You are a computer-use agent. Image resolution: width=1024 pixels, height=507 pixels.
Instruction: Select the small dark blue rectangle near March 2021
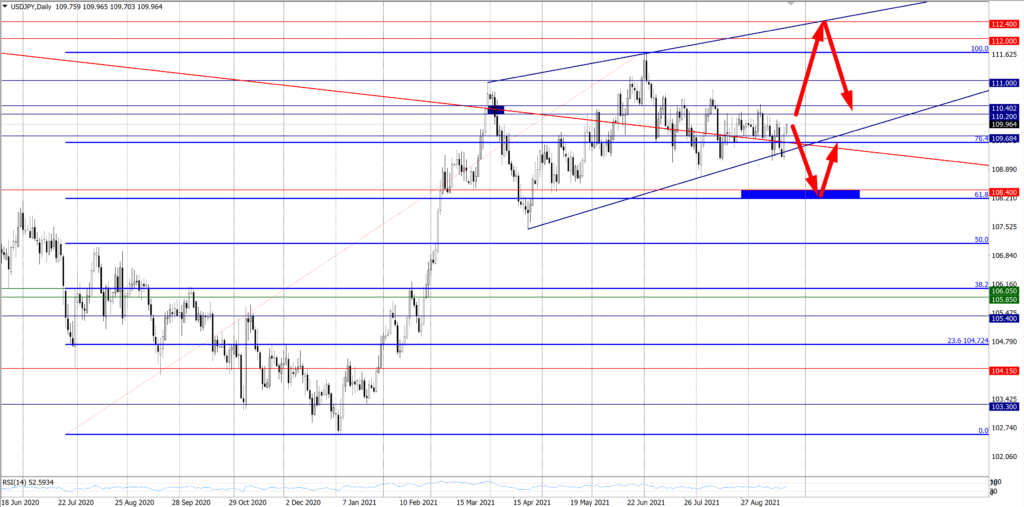(495, 109)
